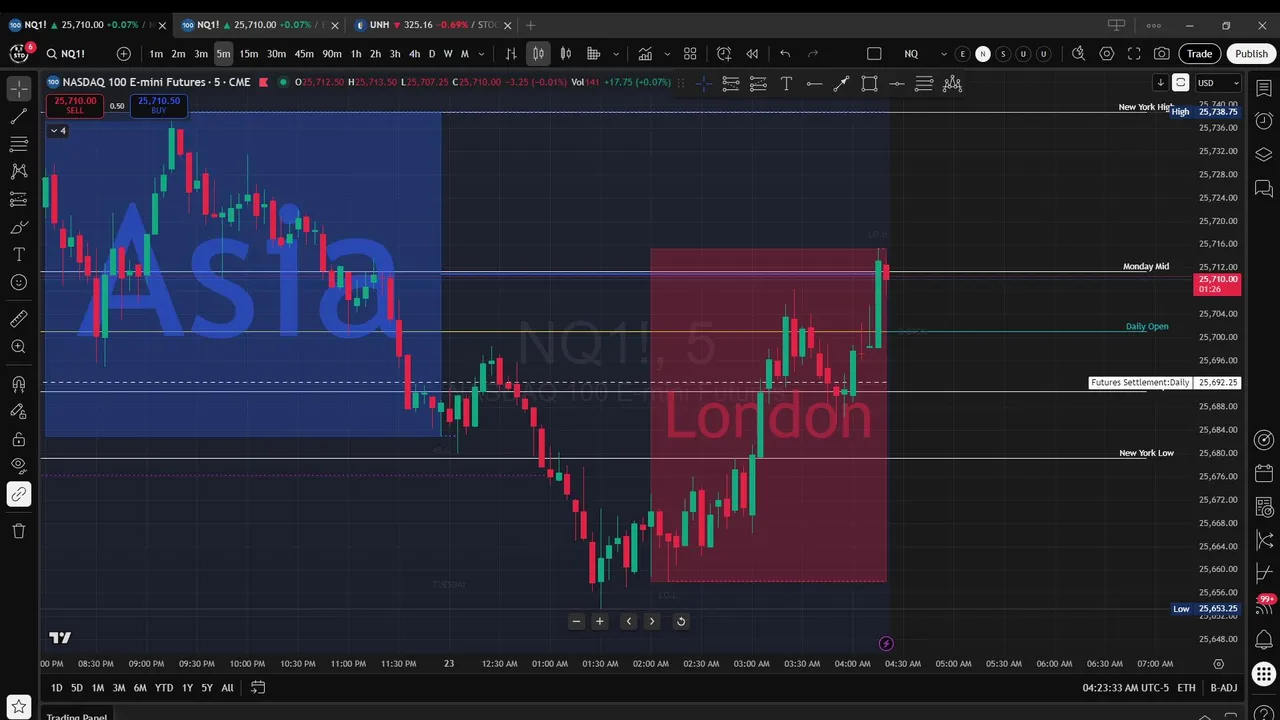
Task: Click the add symbol compare plus icon
Action: point(124,54)
